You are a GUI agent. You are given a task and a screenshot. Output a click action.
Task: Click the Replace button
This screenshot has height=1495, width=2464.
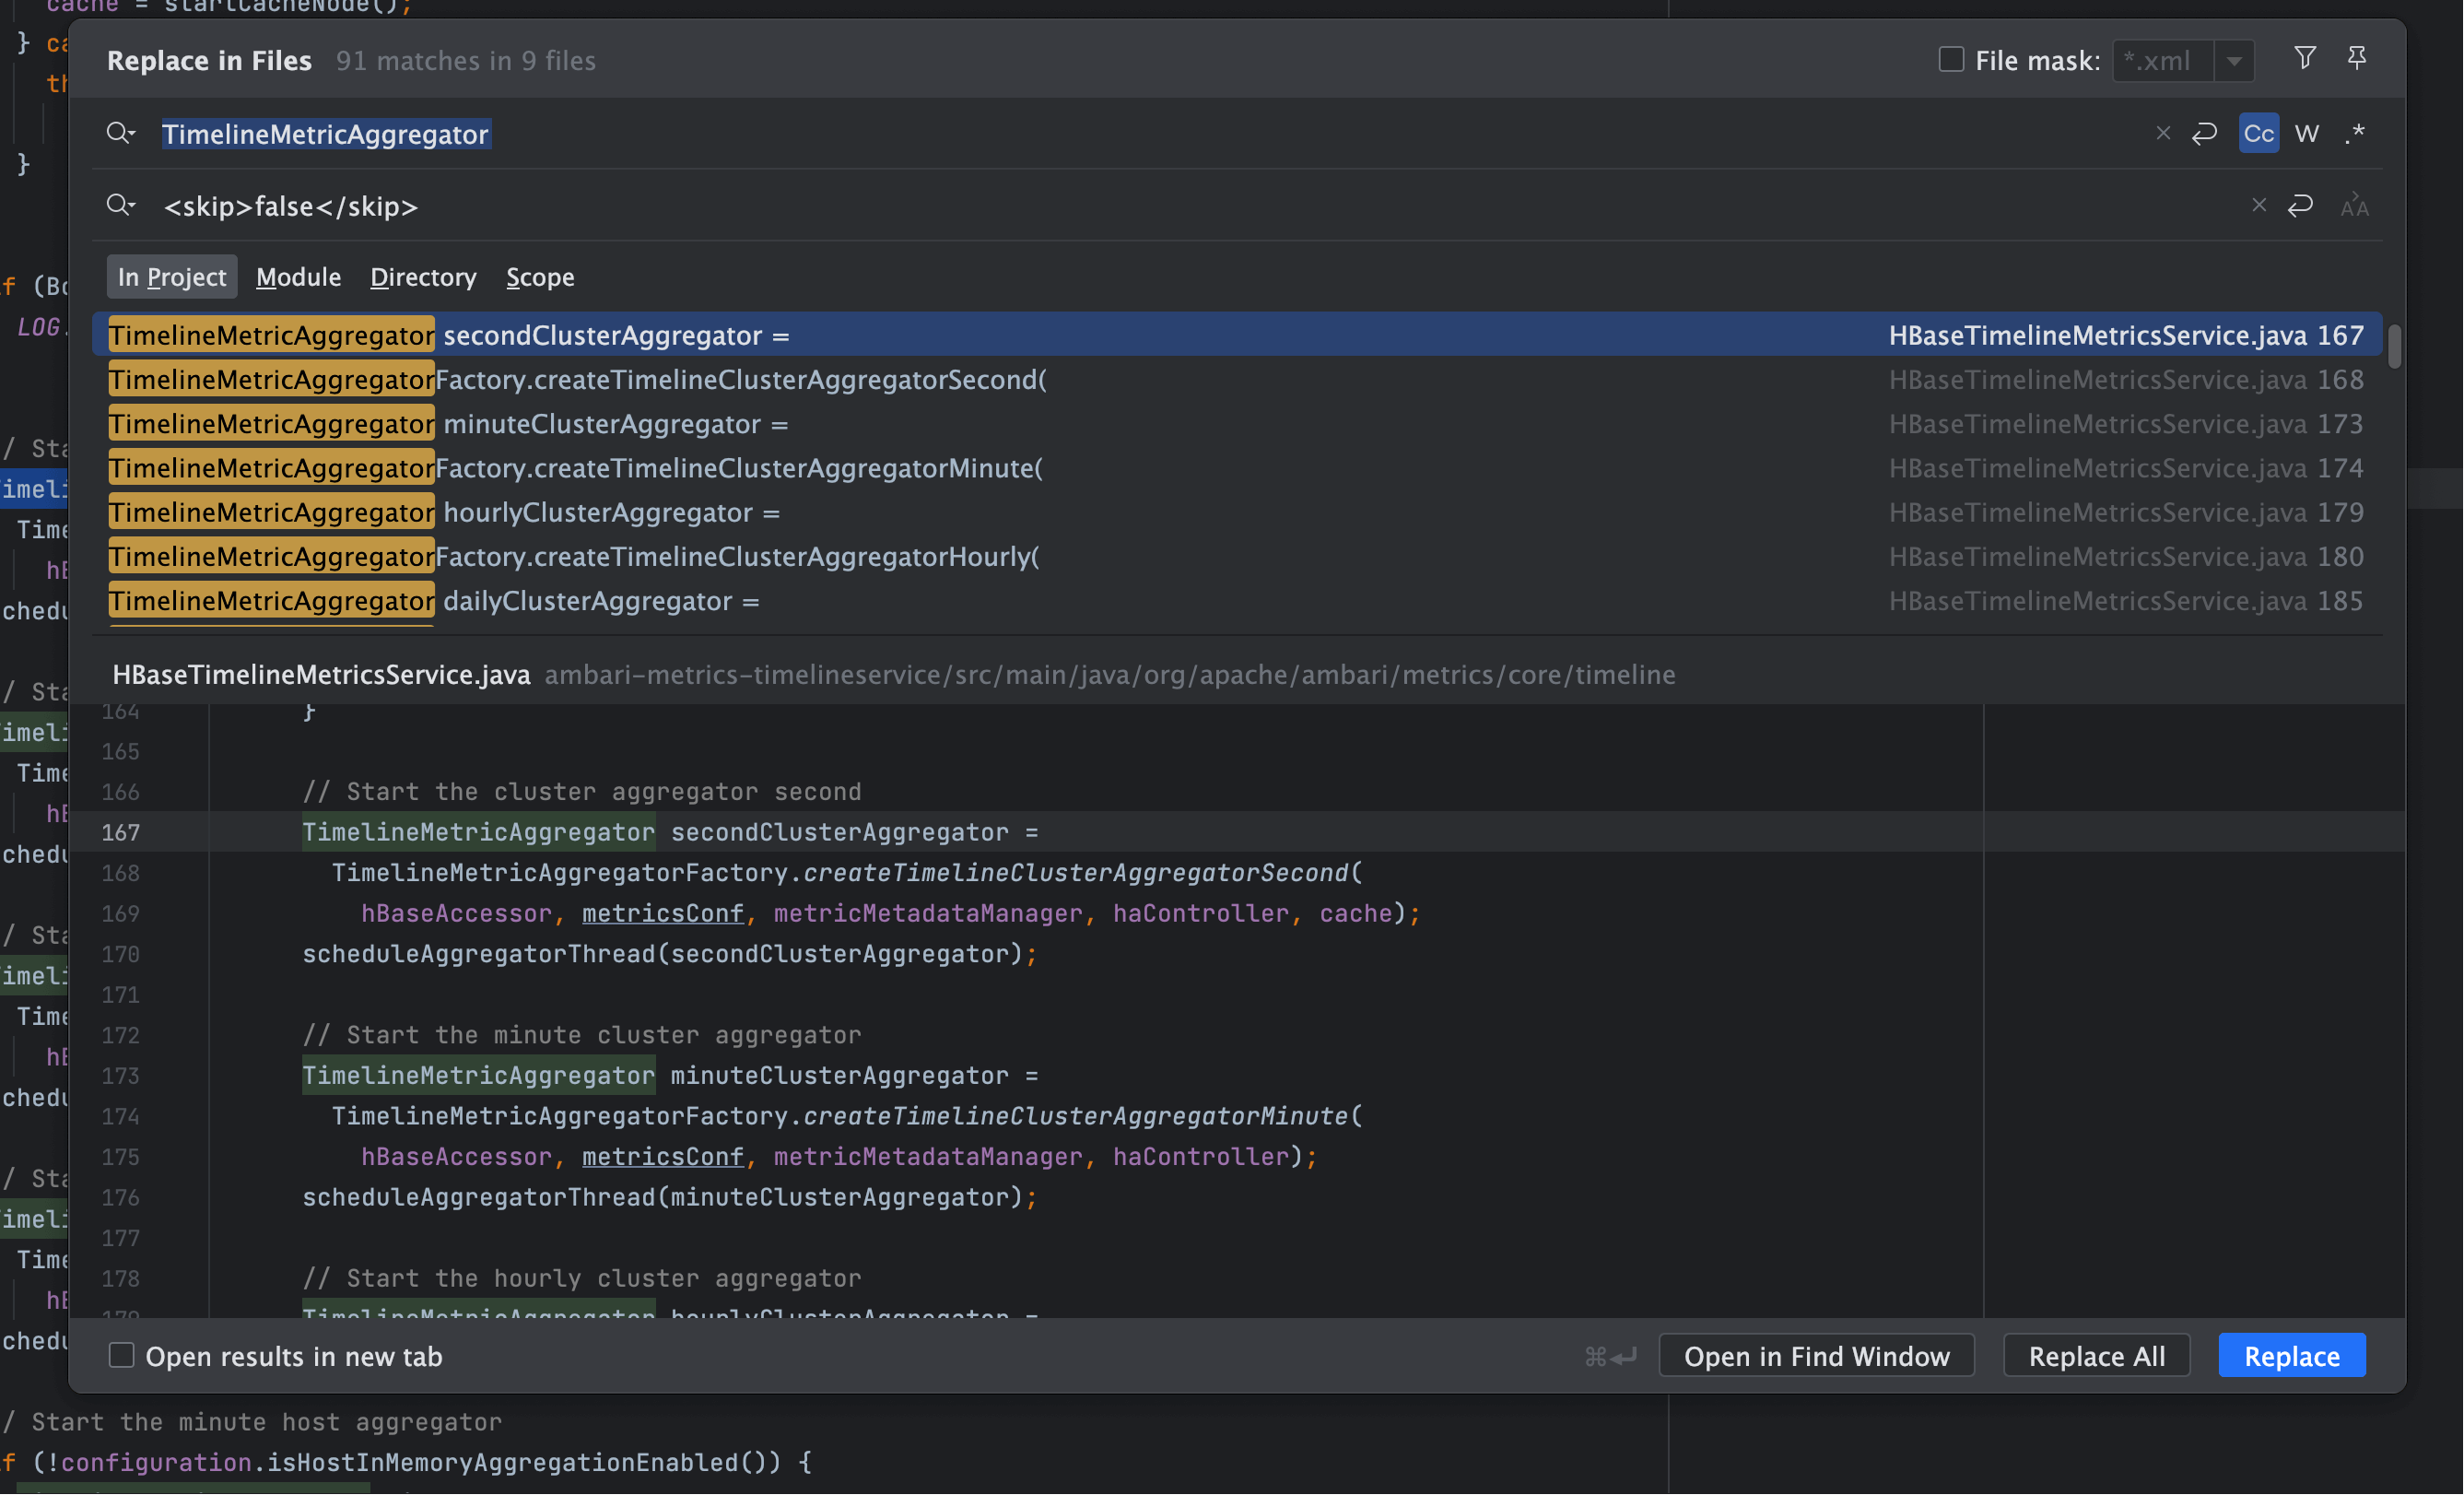[x=2292, y=1356]
